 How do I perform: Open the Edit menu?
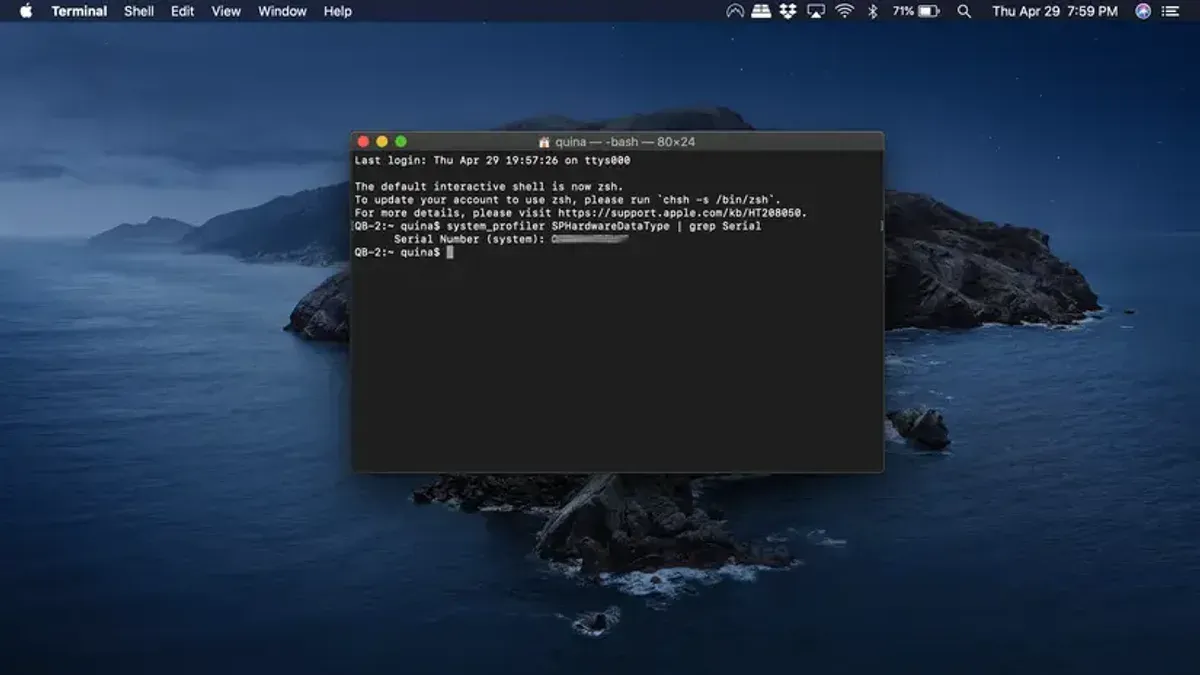(x=182, y=11)
